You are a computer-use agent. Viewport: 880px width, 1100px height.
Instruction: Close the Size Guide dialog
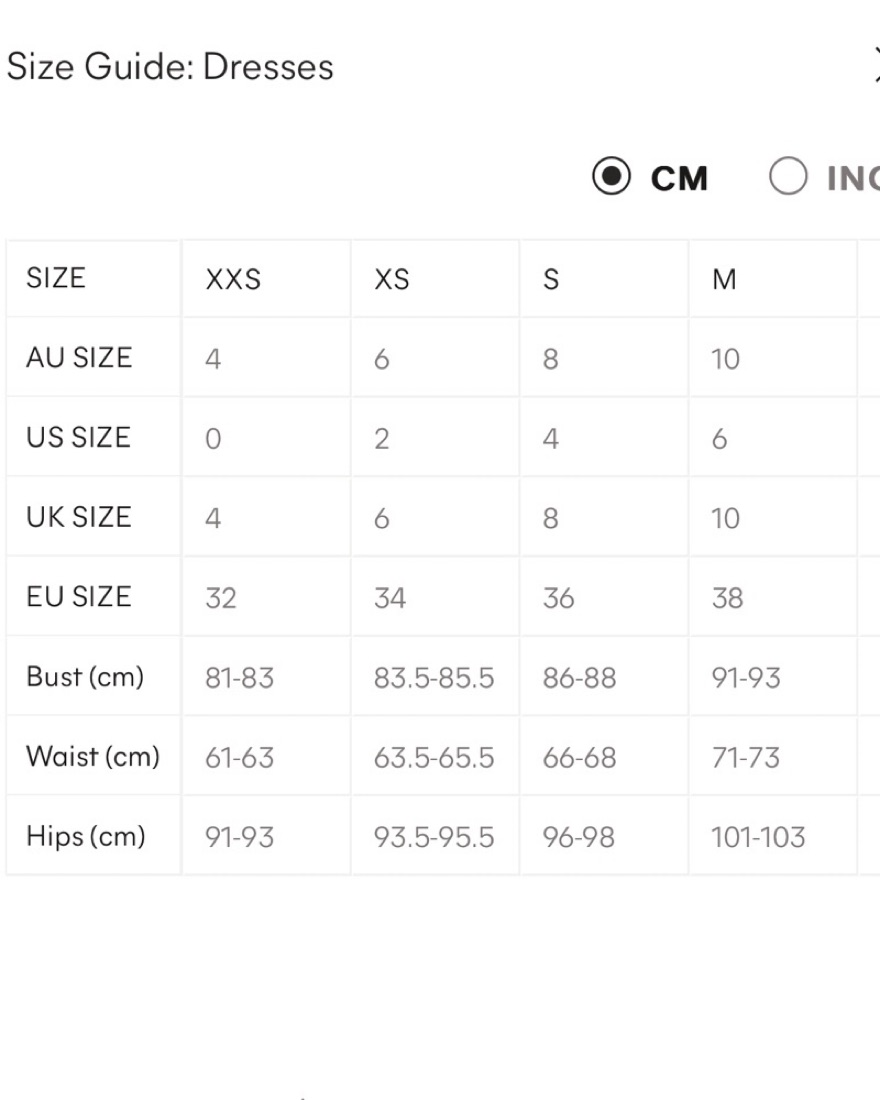click(876, 65)
